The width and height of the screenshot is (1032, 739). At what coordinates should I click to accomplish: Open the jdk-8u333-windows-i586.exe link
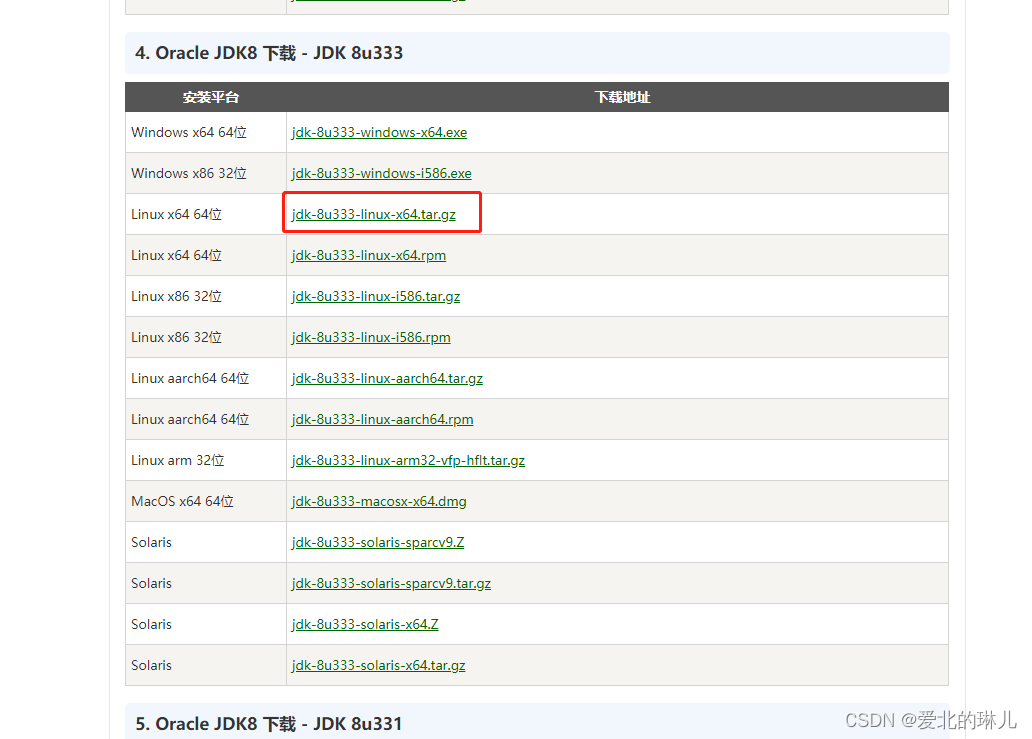[381, 173]
